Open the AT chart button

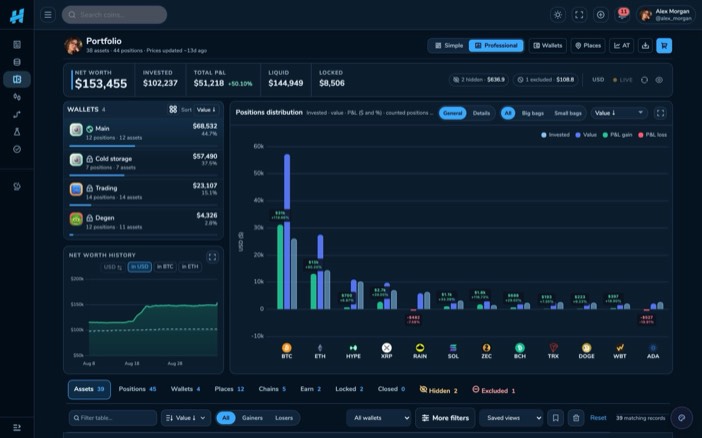[x=621, y=46]
